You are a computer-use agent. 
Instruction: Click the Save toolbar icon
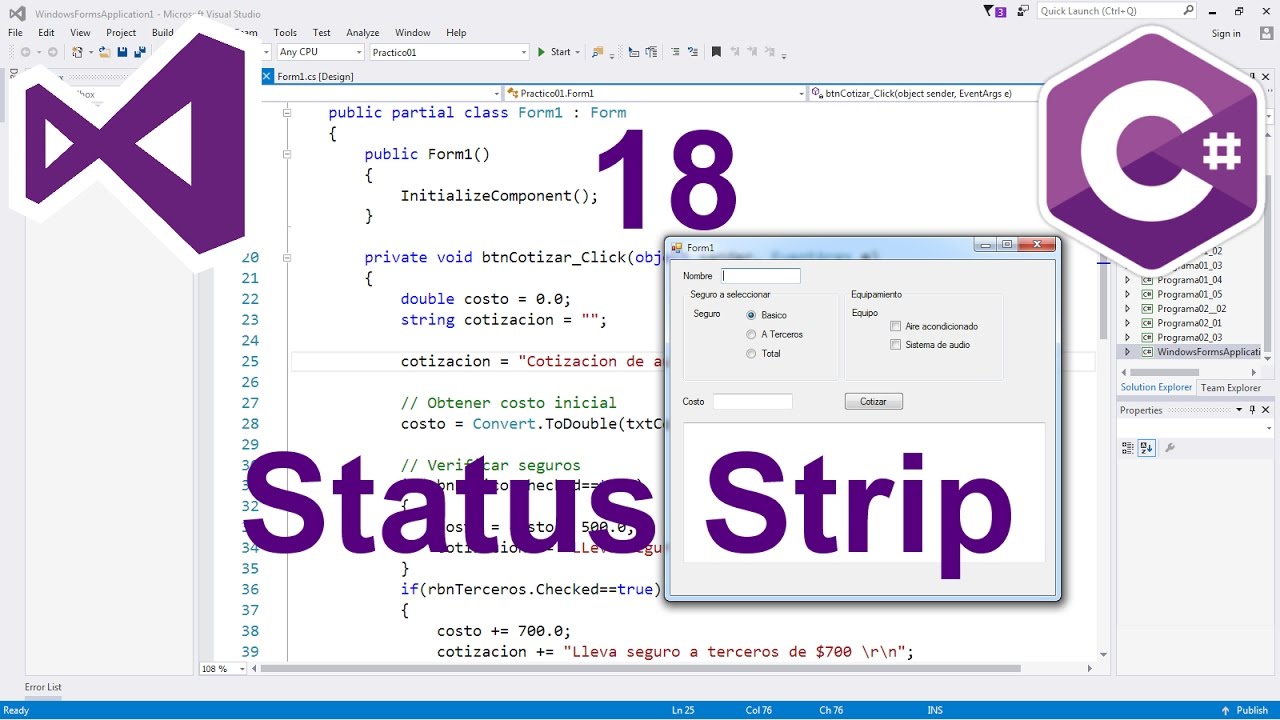point(122,52)
